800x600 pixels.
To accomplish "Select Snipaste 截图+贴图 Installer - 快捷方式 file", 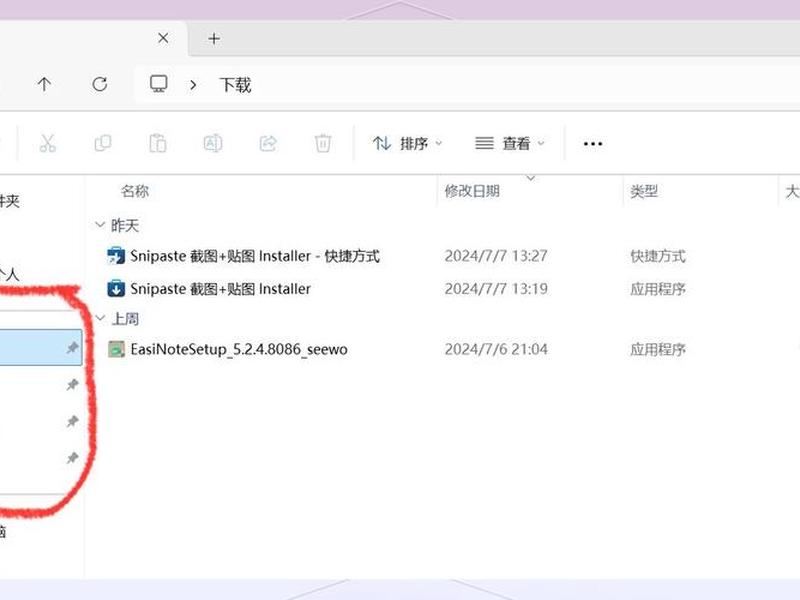I will point(255,256).
